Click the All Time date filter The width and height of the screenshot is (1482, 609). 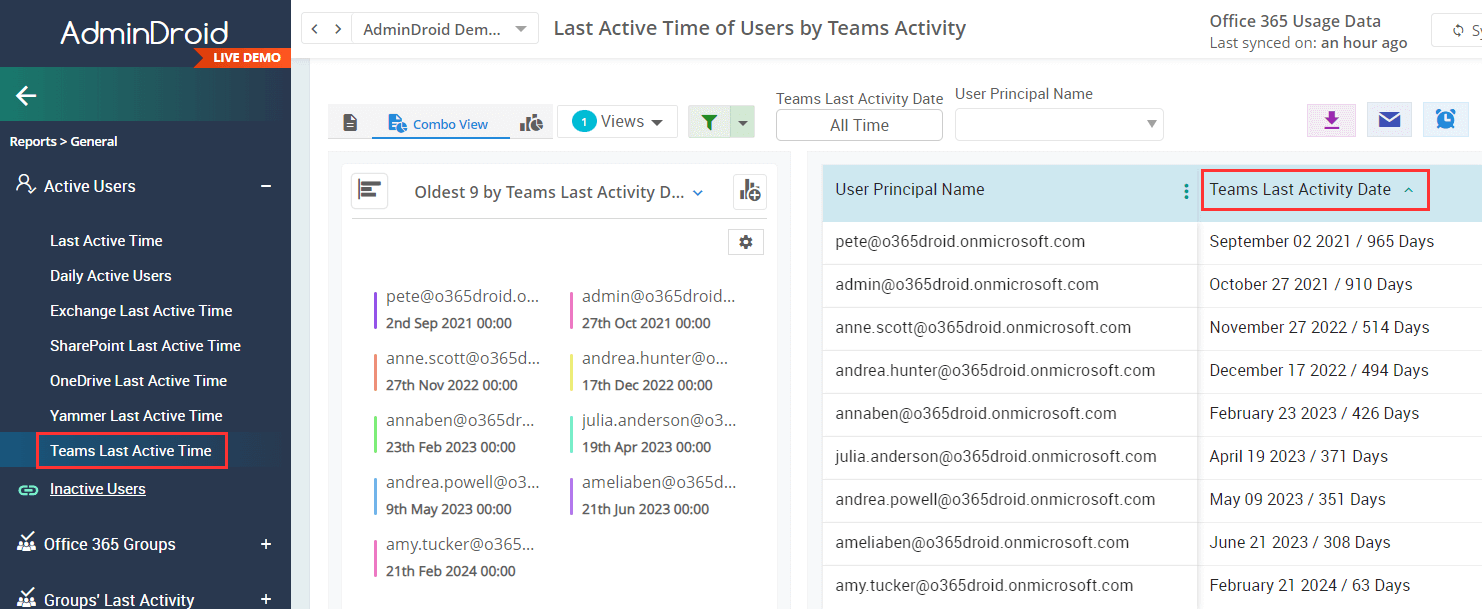[858, 124]
